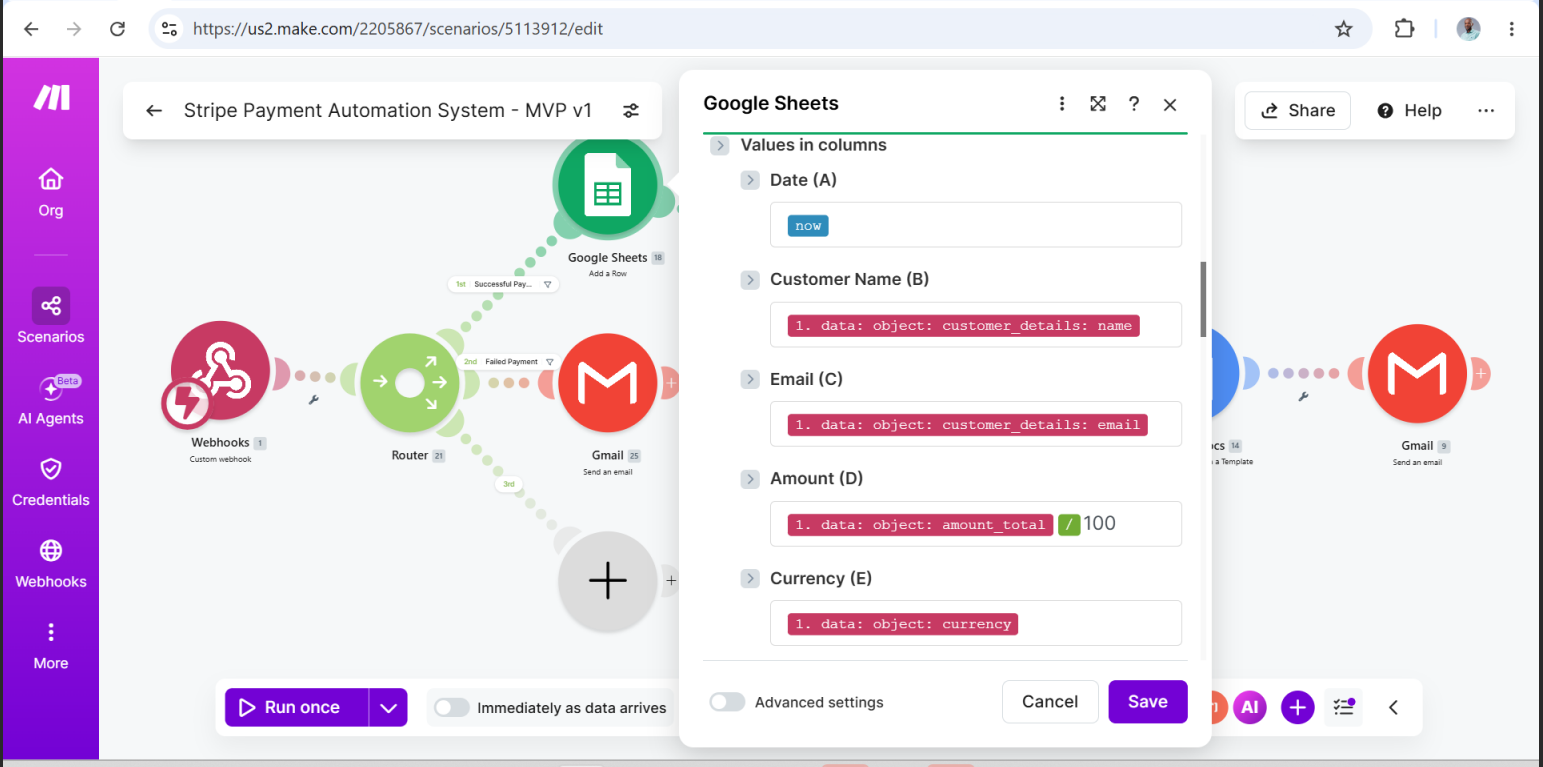Click the browser address bar URL
Viewport: 1543px width, 767px height.
[x=397, y=29]
